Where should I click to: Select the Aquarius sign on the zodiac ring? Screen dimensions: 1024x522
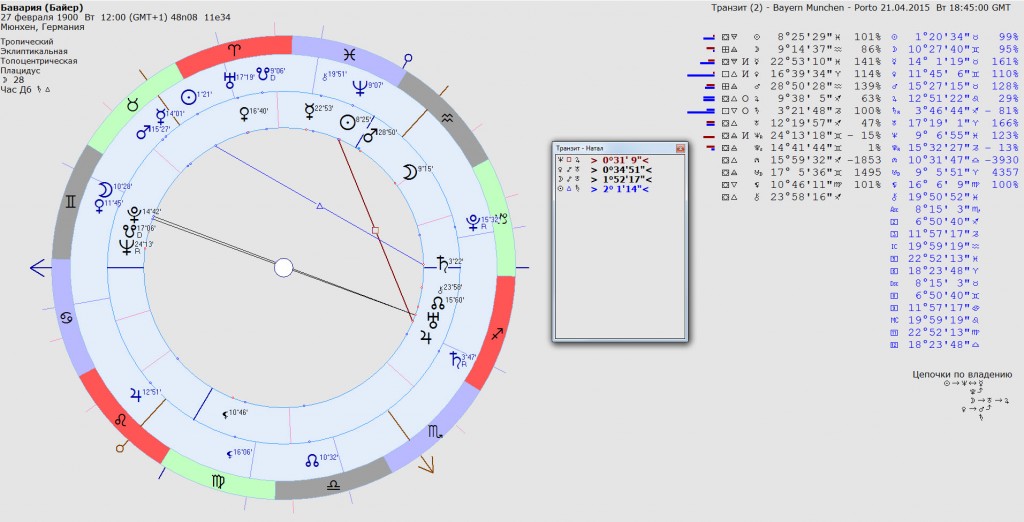(447, 118)
